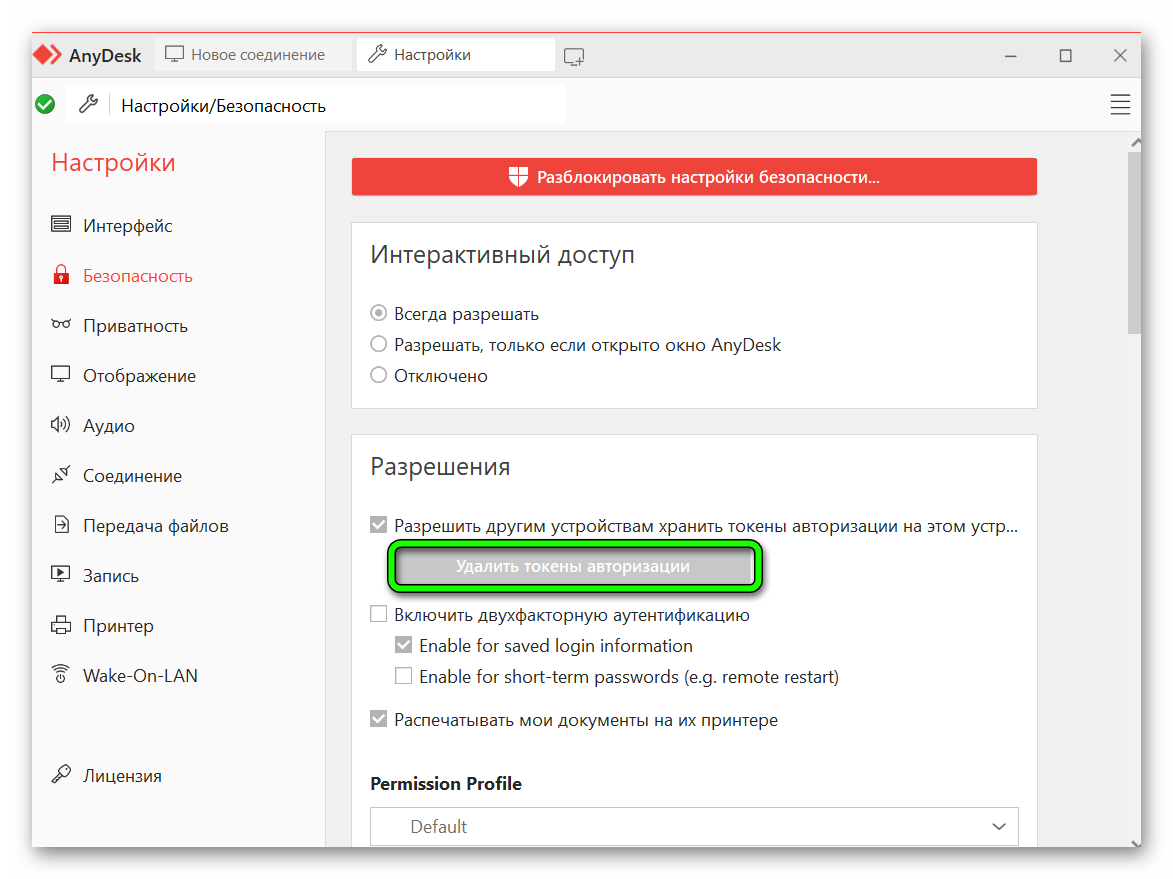Click the Разрешения section heading
The height and width of the screenshot is (879, 1173).
tap(440, 466)
